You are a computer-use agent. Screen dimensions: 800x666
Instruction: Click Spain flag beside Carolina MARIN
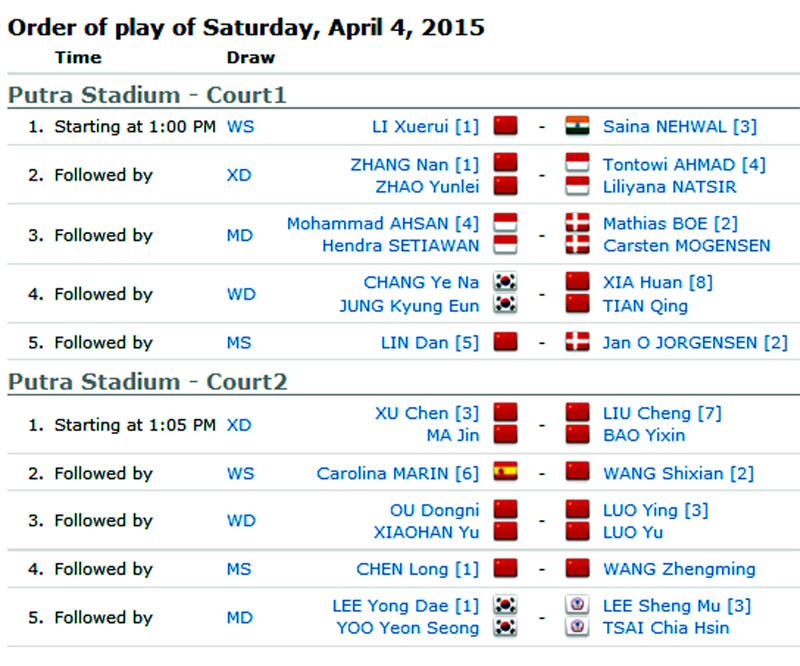point(506,472)
